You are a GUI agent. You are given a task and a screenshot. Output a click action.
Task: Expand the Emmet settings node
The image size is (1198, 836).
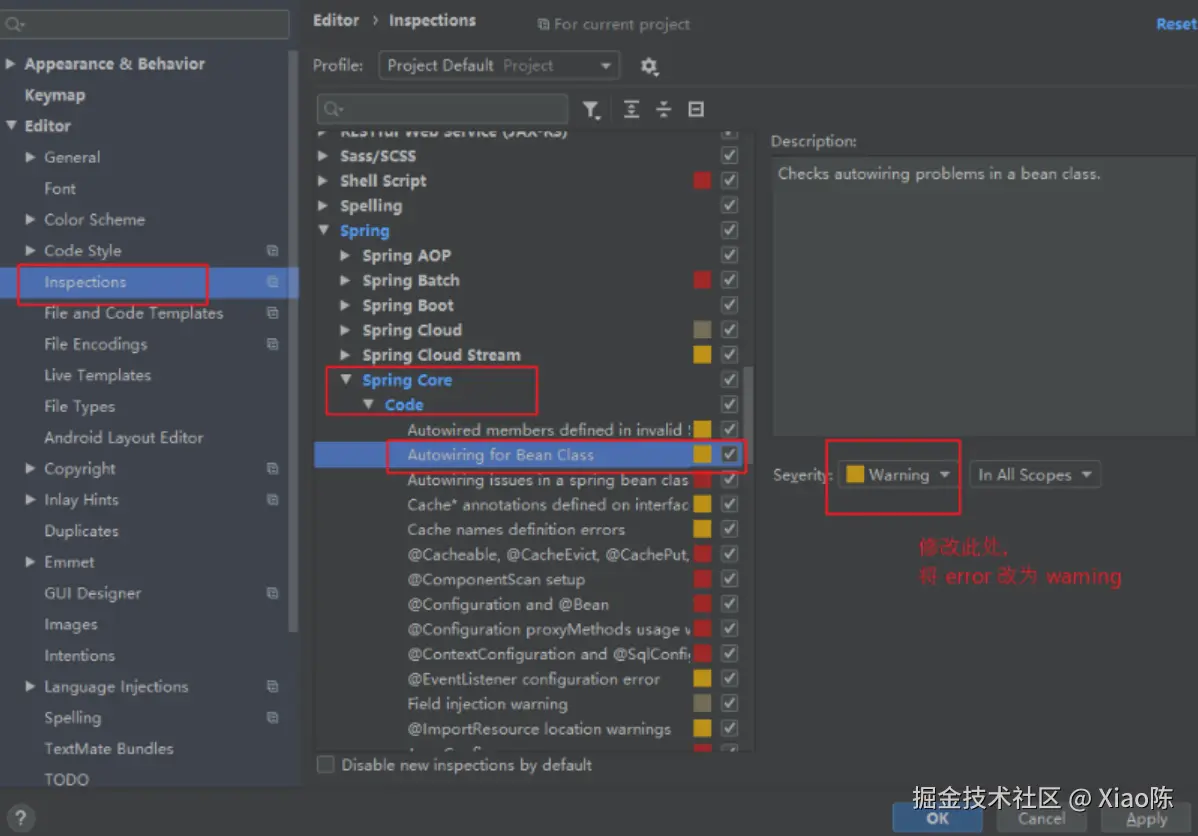[30, 562]
